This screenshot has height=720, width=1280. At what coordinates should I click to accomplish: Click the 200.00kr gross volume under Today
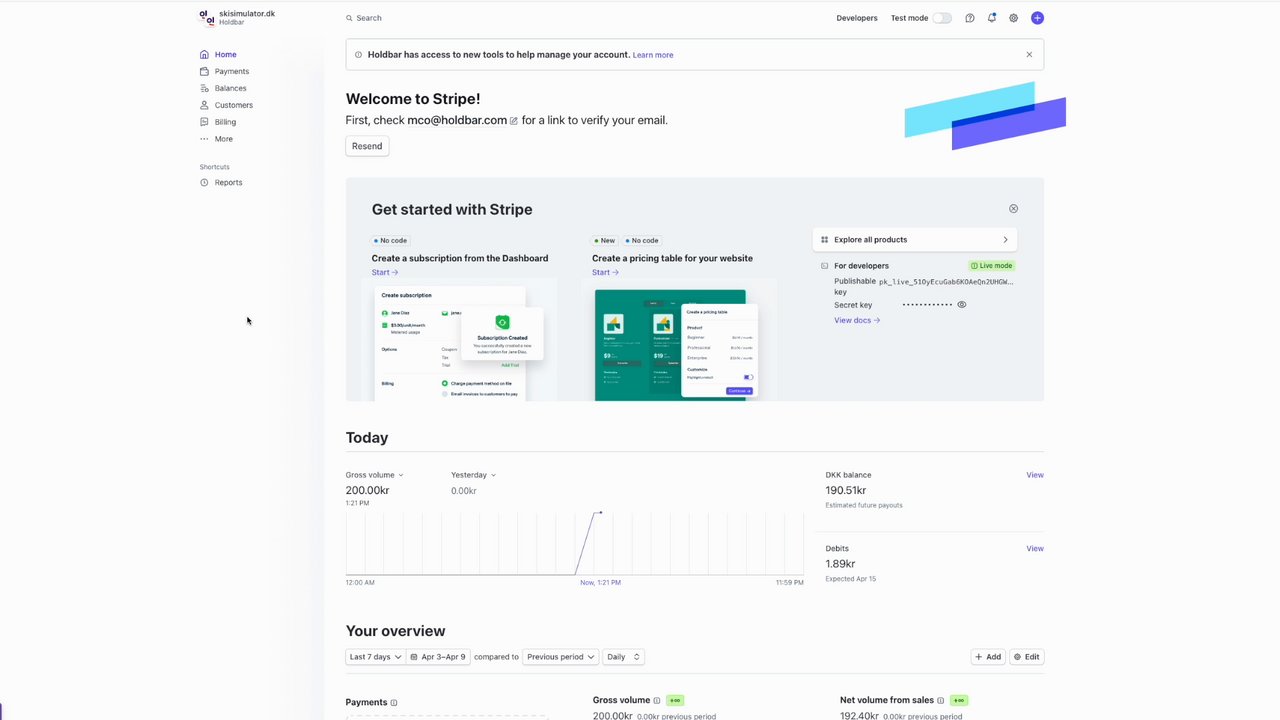(x=367, y=491)
